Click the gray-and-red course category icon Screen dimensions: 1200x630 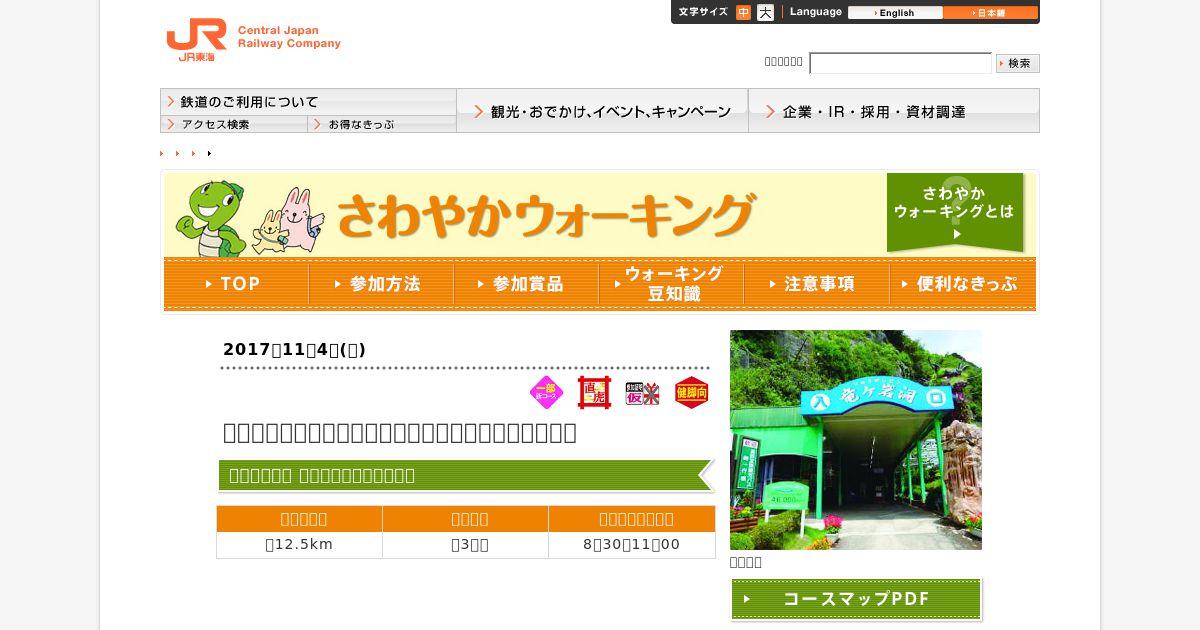pos(643,393)
